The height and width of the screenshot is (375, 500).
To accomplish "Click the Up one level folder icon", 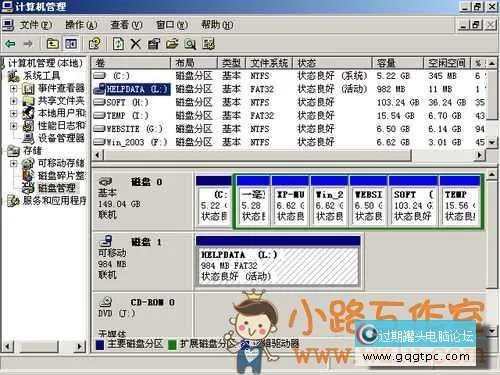I will pyautogui.click(x=52, y=44).
